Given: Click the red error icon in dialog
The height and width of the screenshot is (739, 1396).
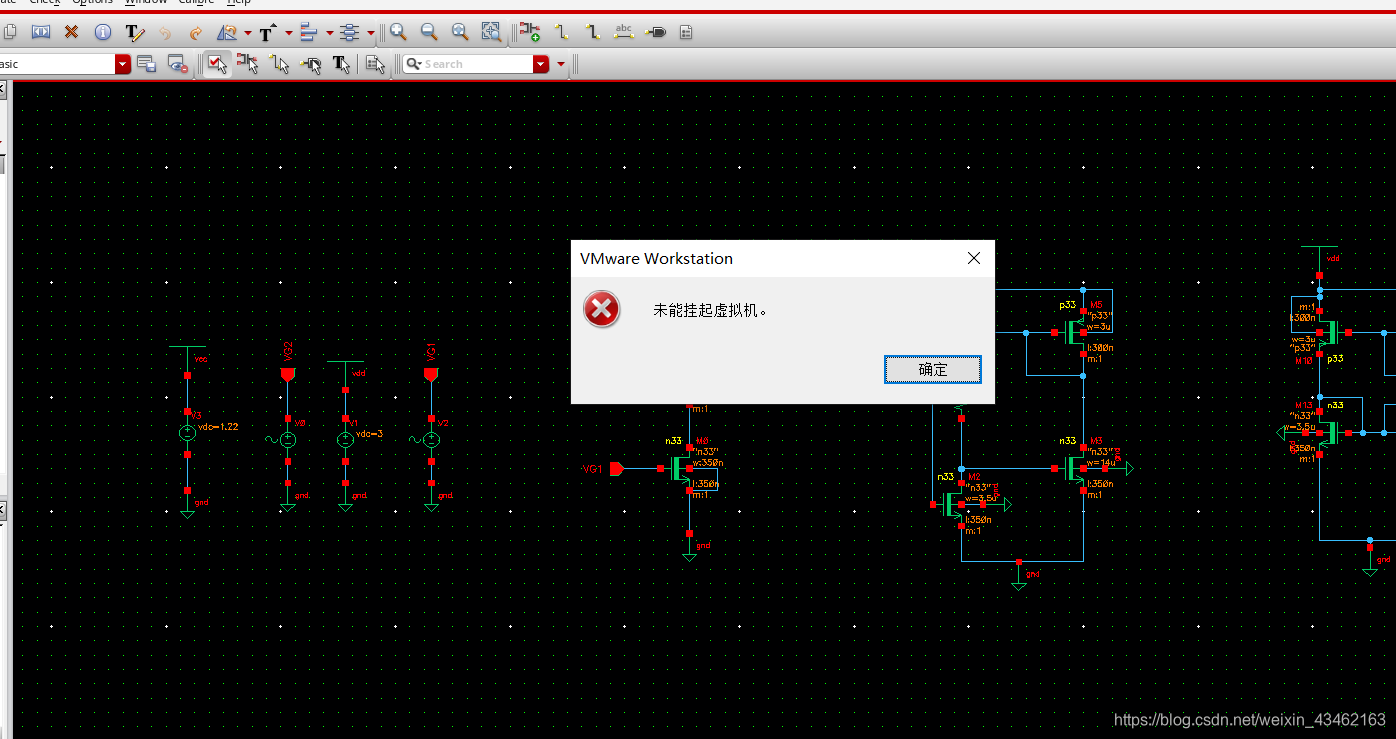Looking at the screenshot, I should (x=602, y=310).
